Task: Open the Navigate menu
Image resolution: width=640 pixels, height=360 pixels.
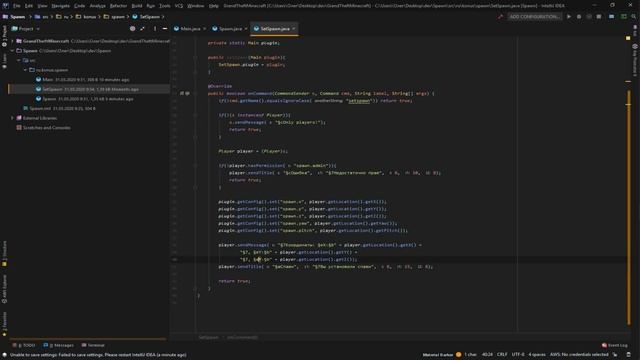Action: 60,6
